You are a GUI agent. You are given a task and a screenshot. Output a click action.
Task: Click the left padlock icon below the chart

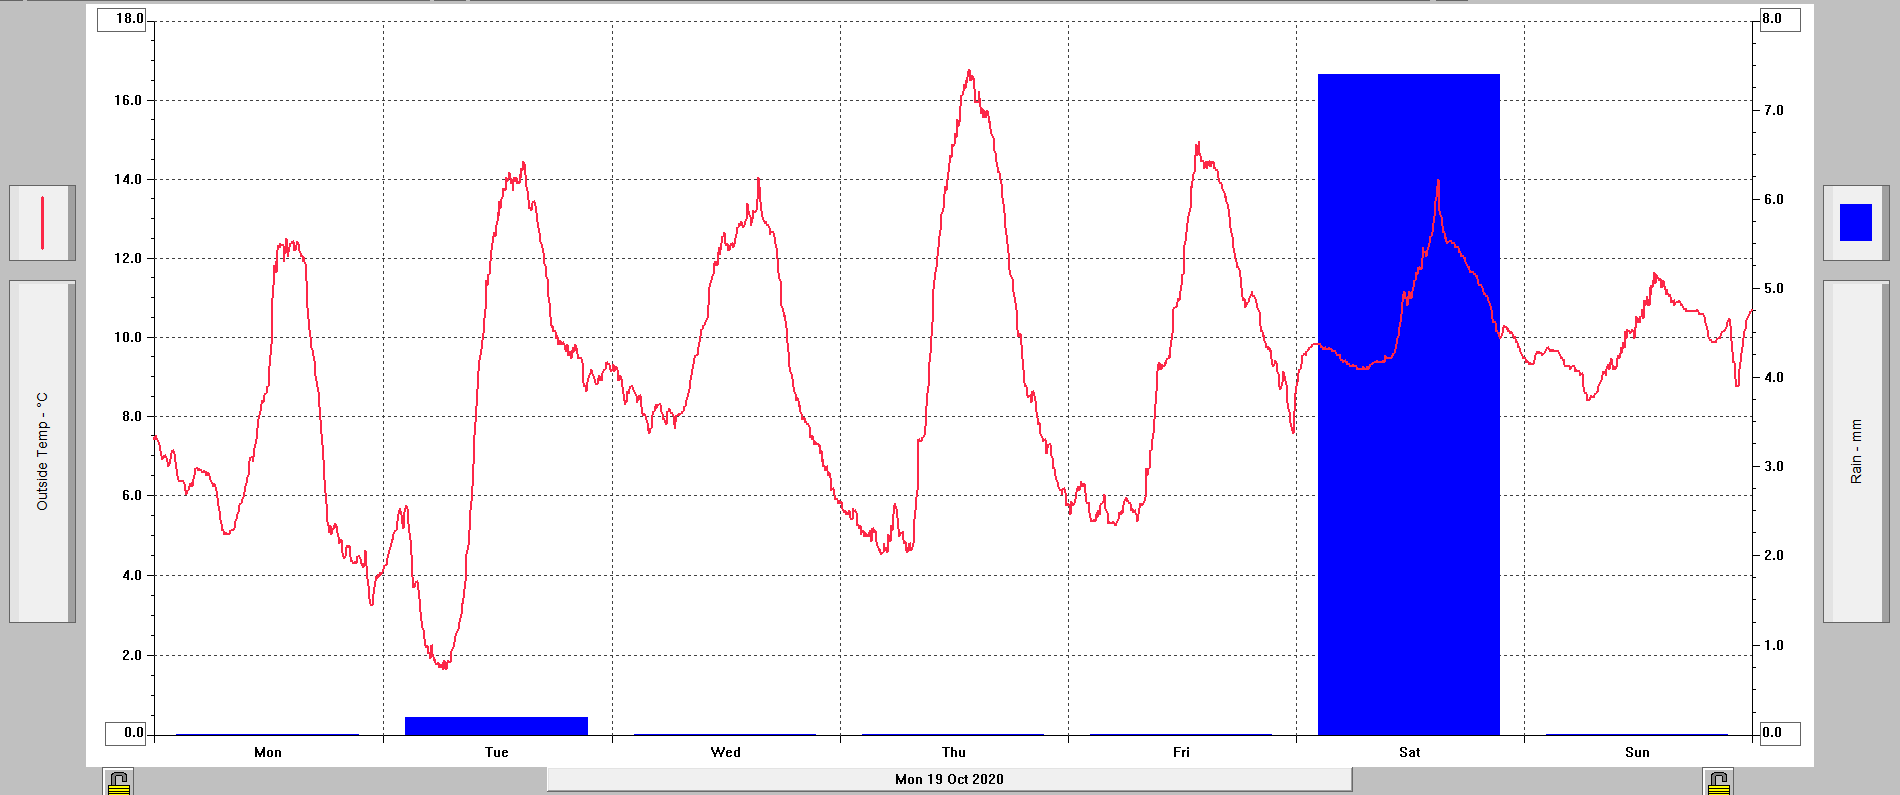pyautogui.click(x=118, y=782)
